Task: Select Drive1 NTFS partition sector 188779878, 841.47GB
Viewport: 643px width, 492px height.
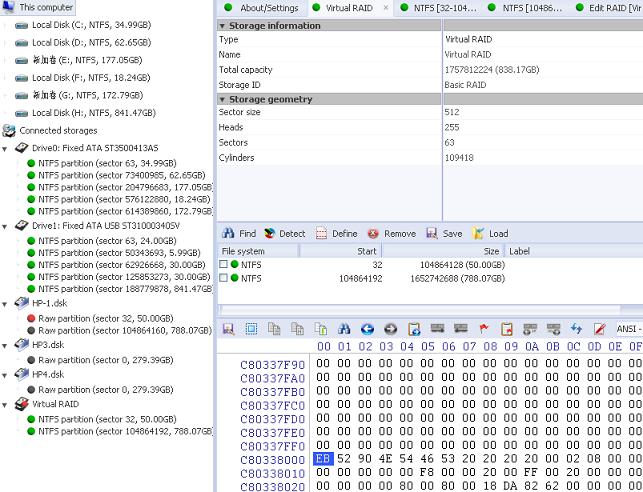Action: 125,289
